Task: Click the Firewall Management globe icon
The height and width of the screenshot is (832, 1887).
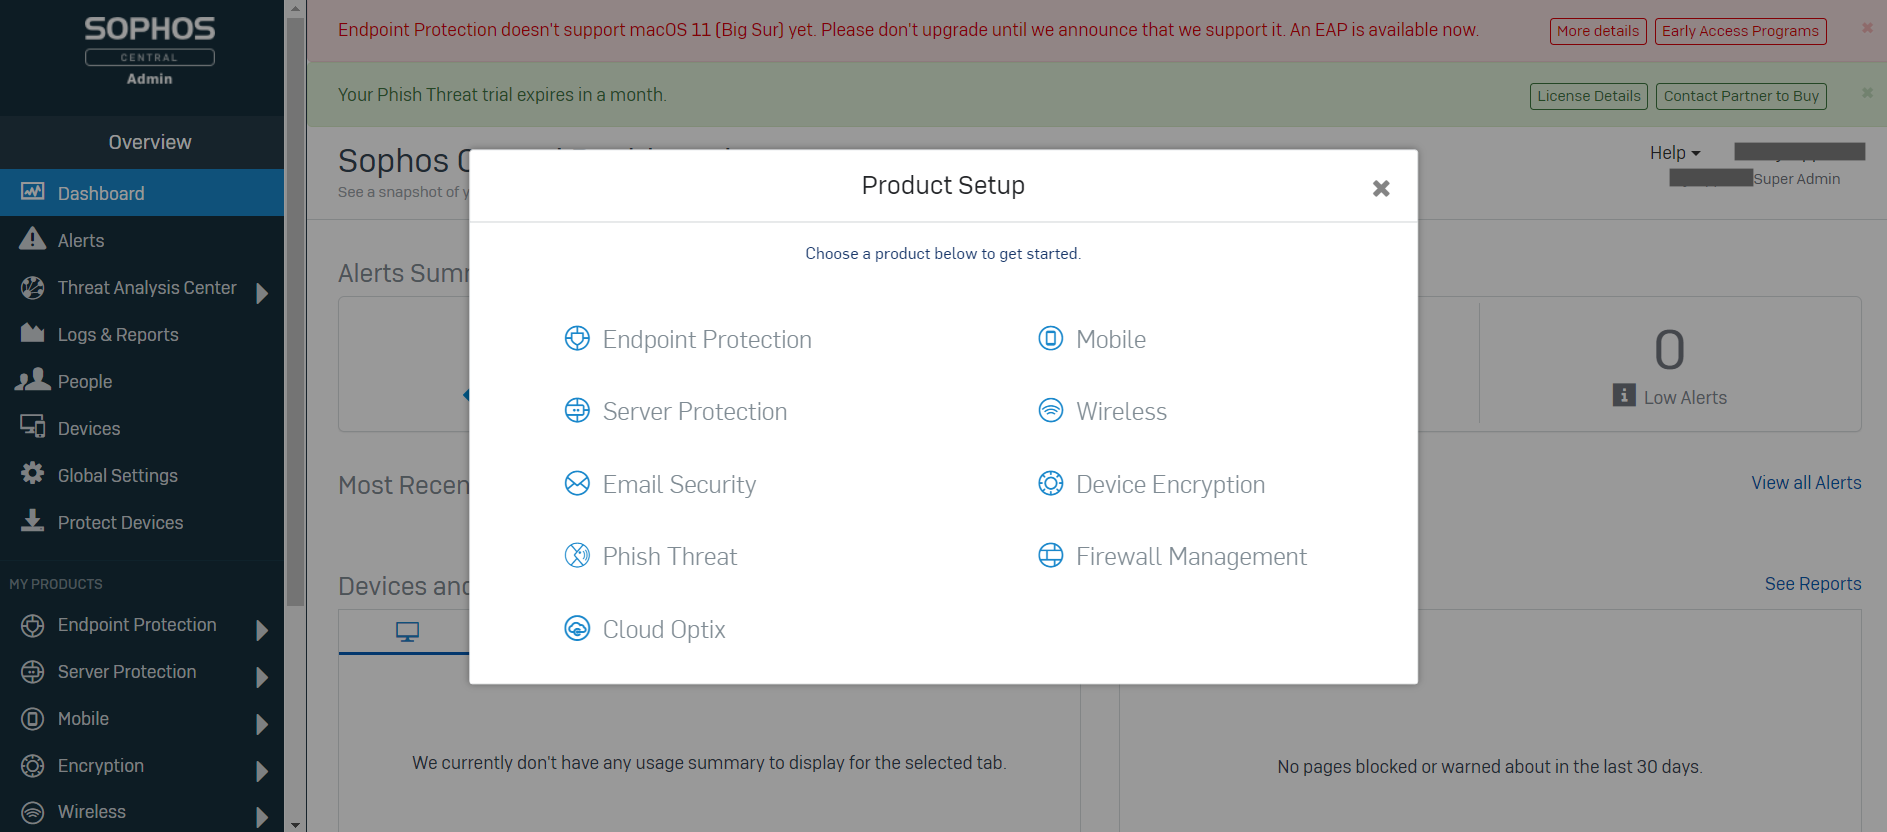Action: (1051, 556)
